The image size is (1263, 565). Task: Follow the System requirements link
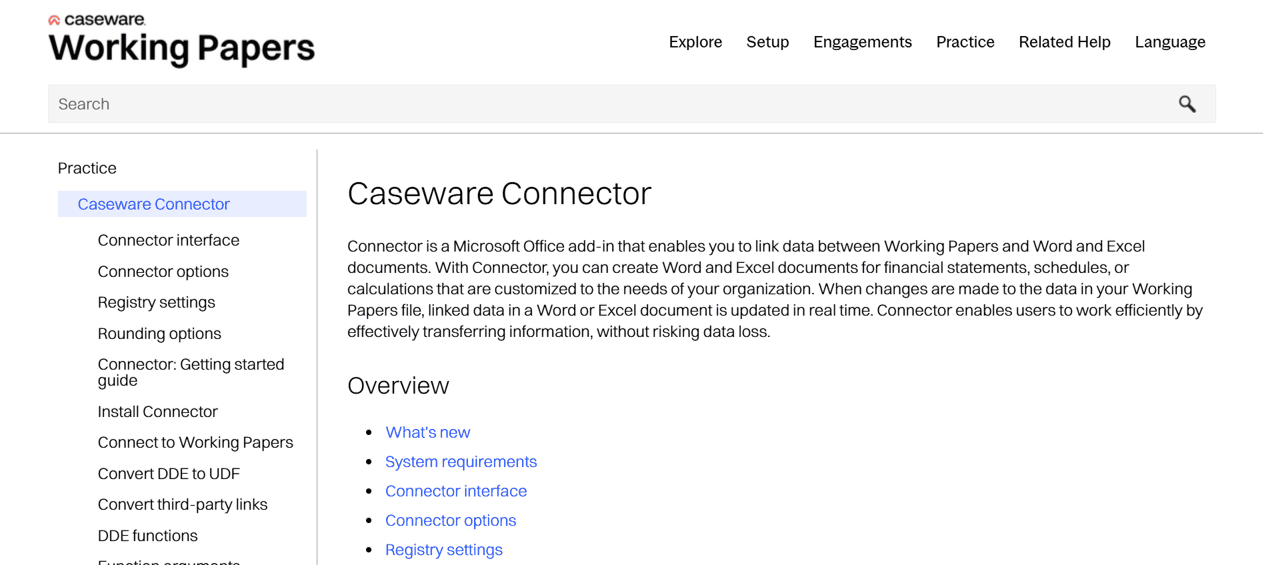461,461
